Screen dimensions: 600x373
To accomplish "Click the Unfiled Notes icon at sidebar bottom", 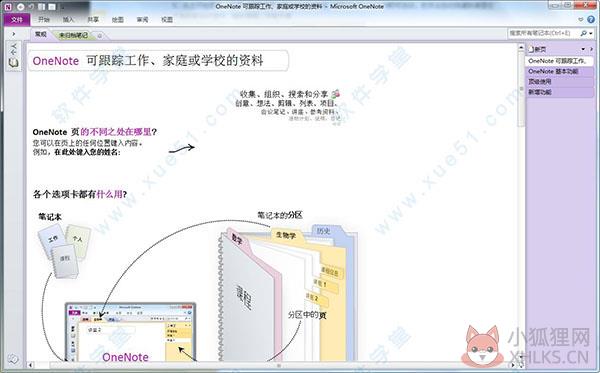I will click(13, 358).
